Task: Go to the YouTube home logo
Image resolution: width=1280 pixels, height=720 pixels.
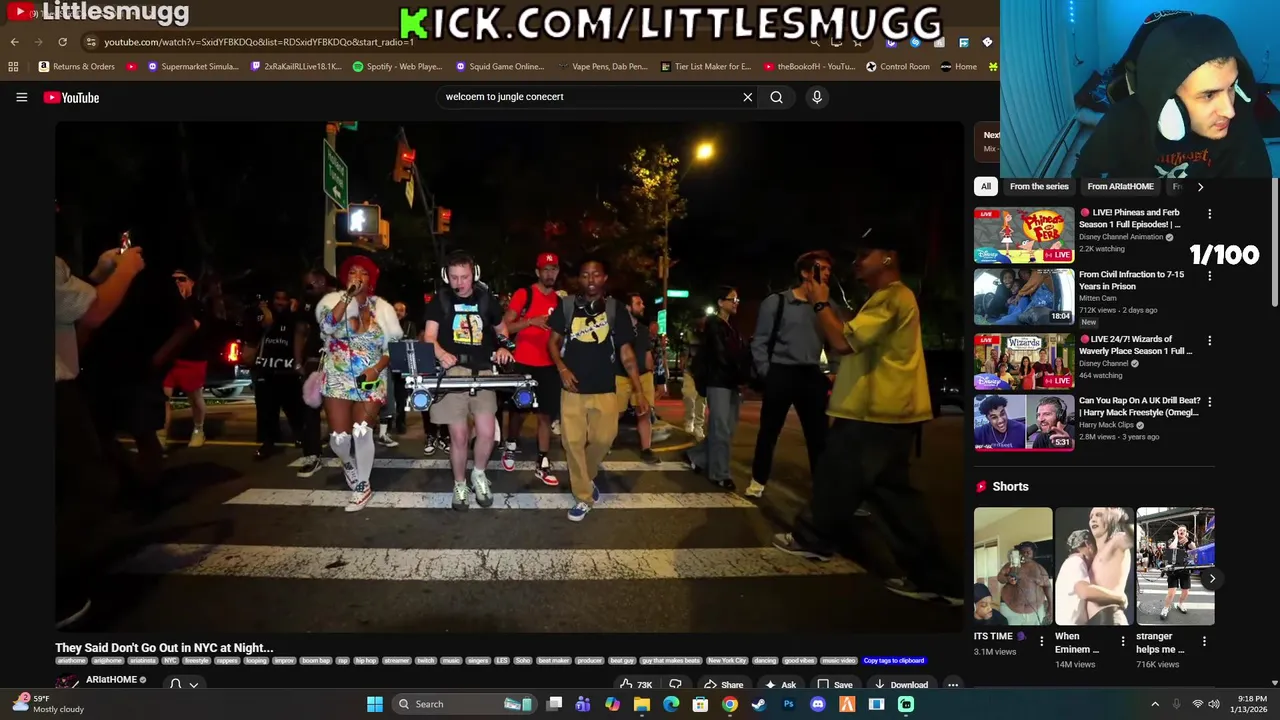Action: [71, 97]
